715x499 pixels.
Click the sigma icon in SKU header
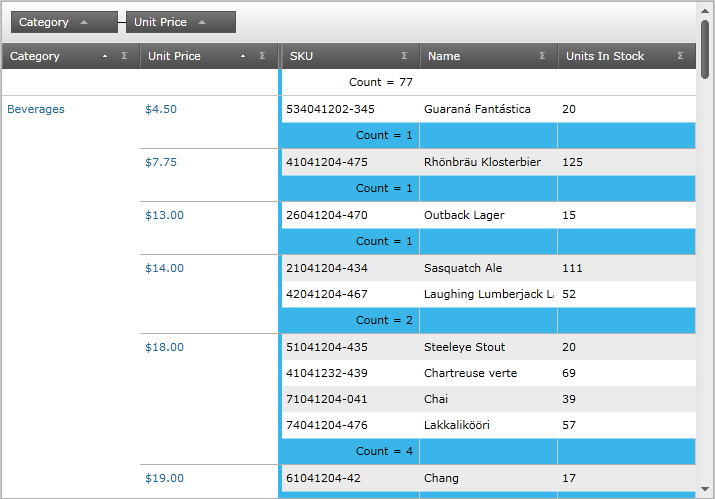tap(404, 57)
